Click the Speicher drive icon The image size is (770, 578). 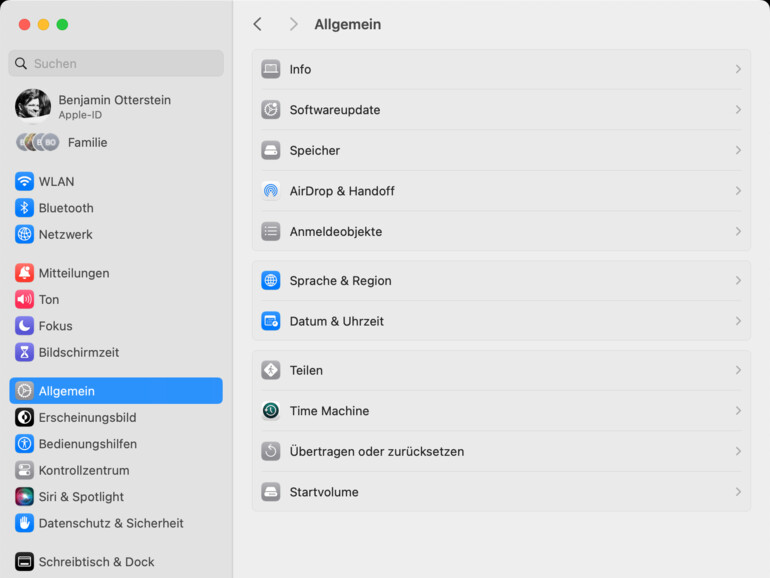[271, 151]
